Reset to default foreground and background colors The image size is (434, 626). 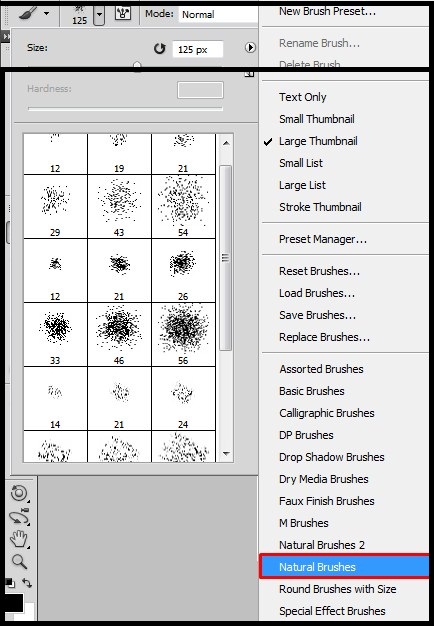pyautogui.click(x=10, y=583)
